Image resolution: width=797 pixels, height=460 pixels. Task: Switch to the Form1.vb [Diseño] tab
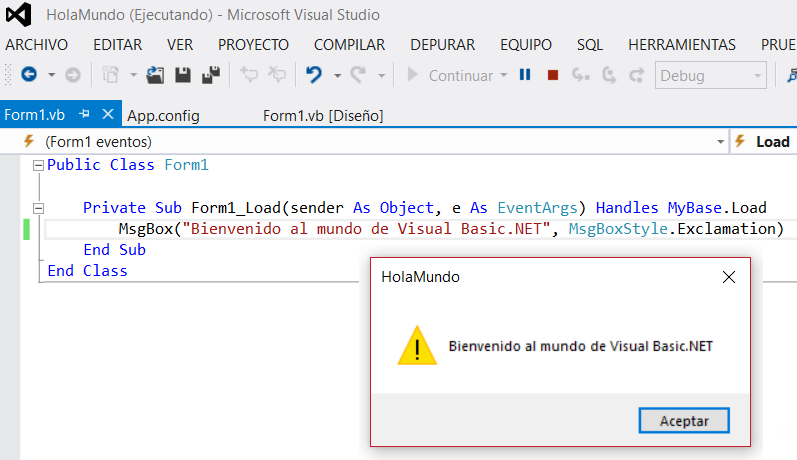coord(323,116)
